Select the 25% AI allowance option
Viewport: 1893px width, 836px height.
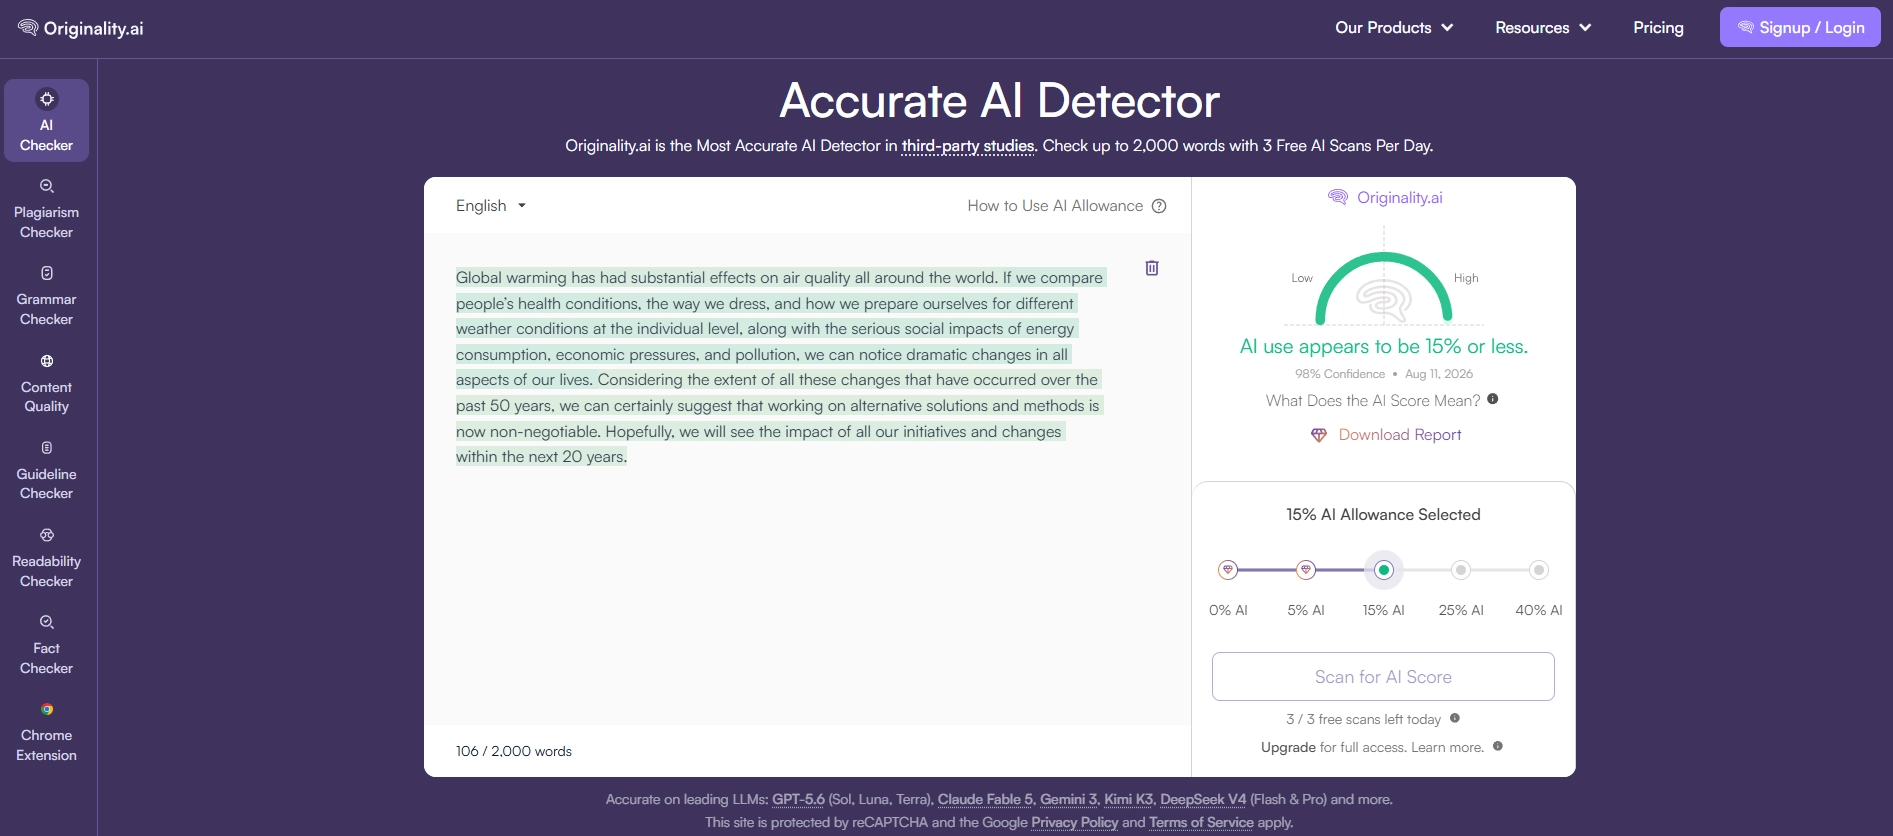pos(1461,570)
